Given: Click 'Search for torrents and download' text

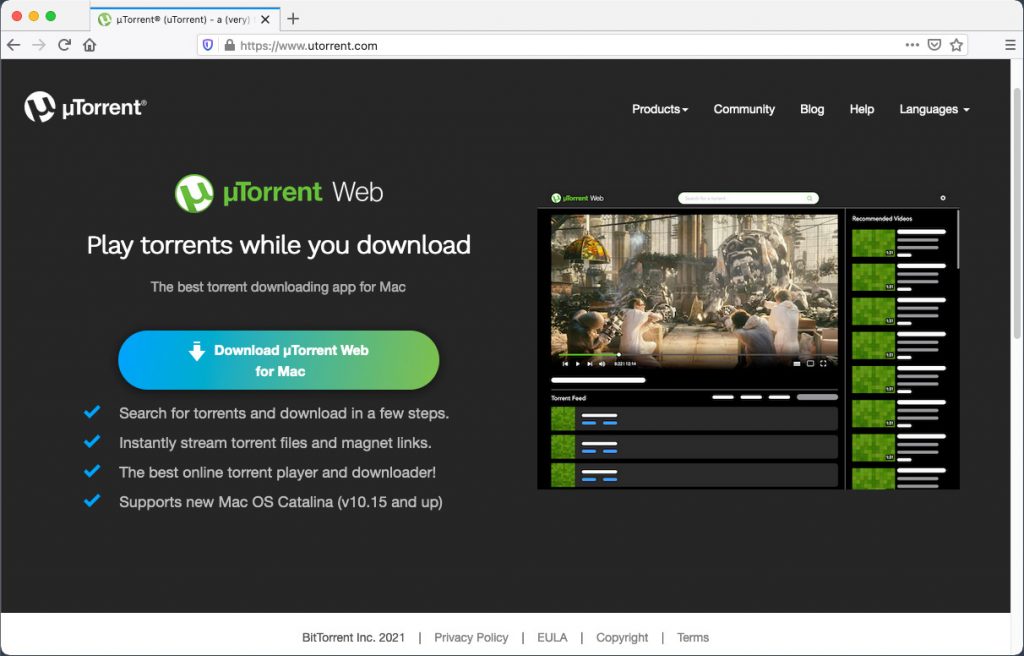Looking at the screenshot, I should 284,414.
